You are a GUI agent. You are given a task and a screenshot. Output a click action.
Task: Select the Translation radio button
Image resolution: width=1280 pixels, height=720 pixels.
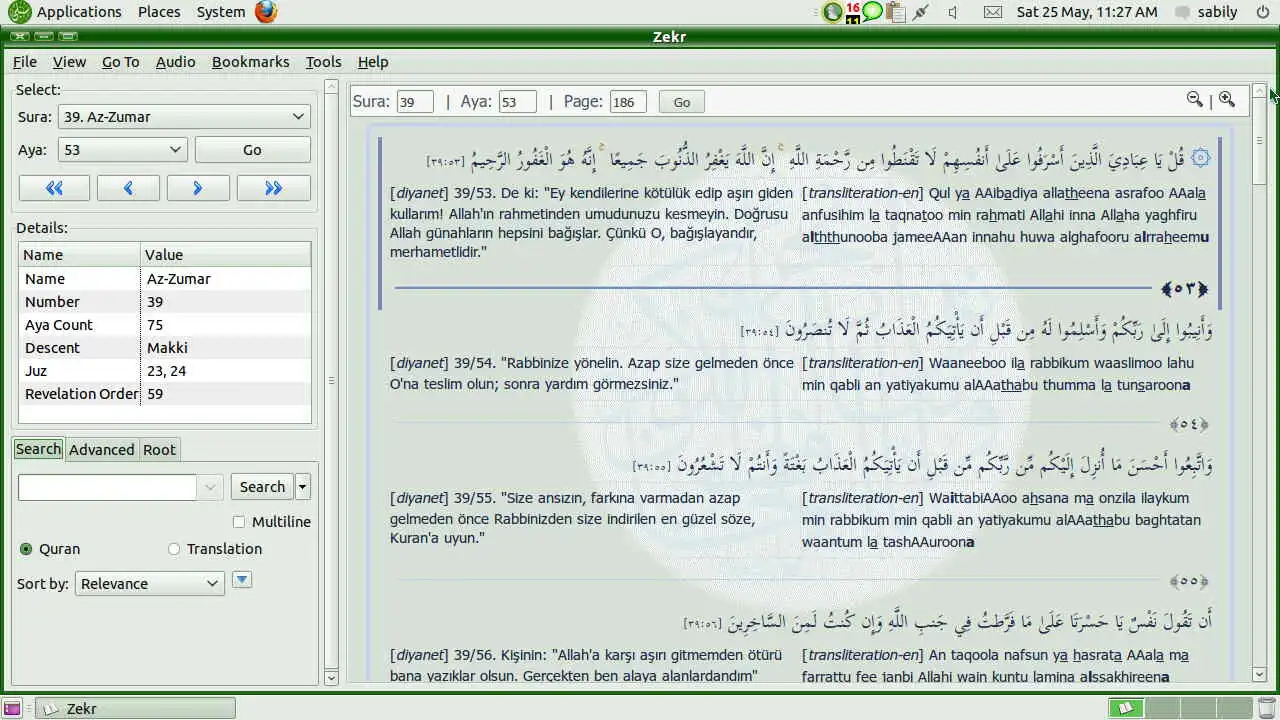click(x=174, y=549)
